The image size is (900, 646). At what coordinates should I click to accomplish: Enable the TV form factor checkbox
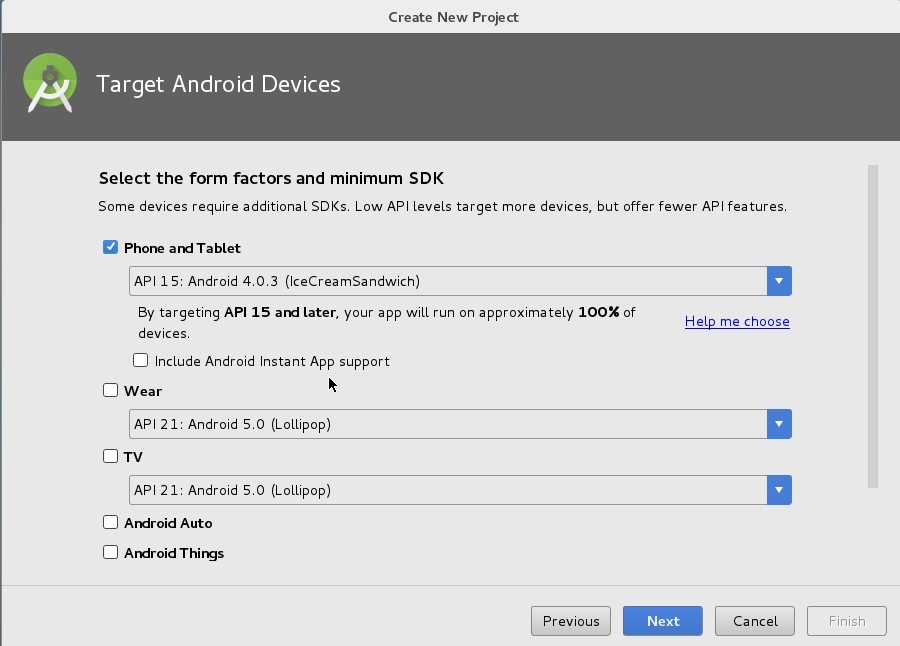click(x=111, y=456)
